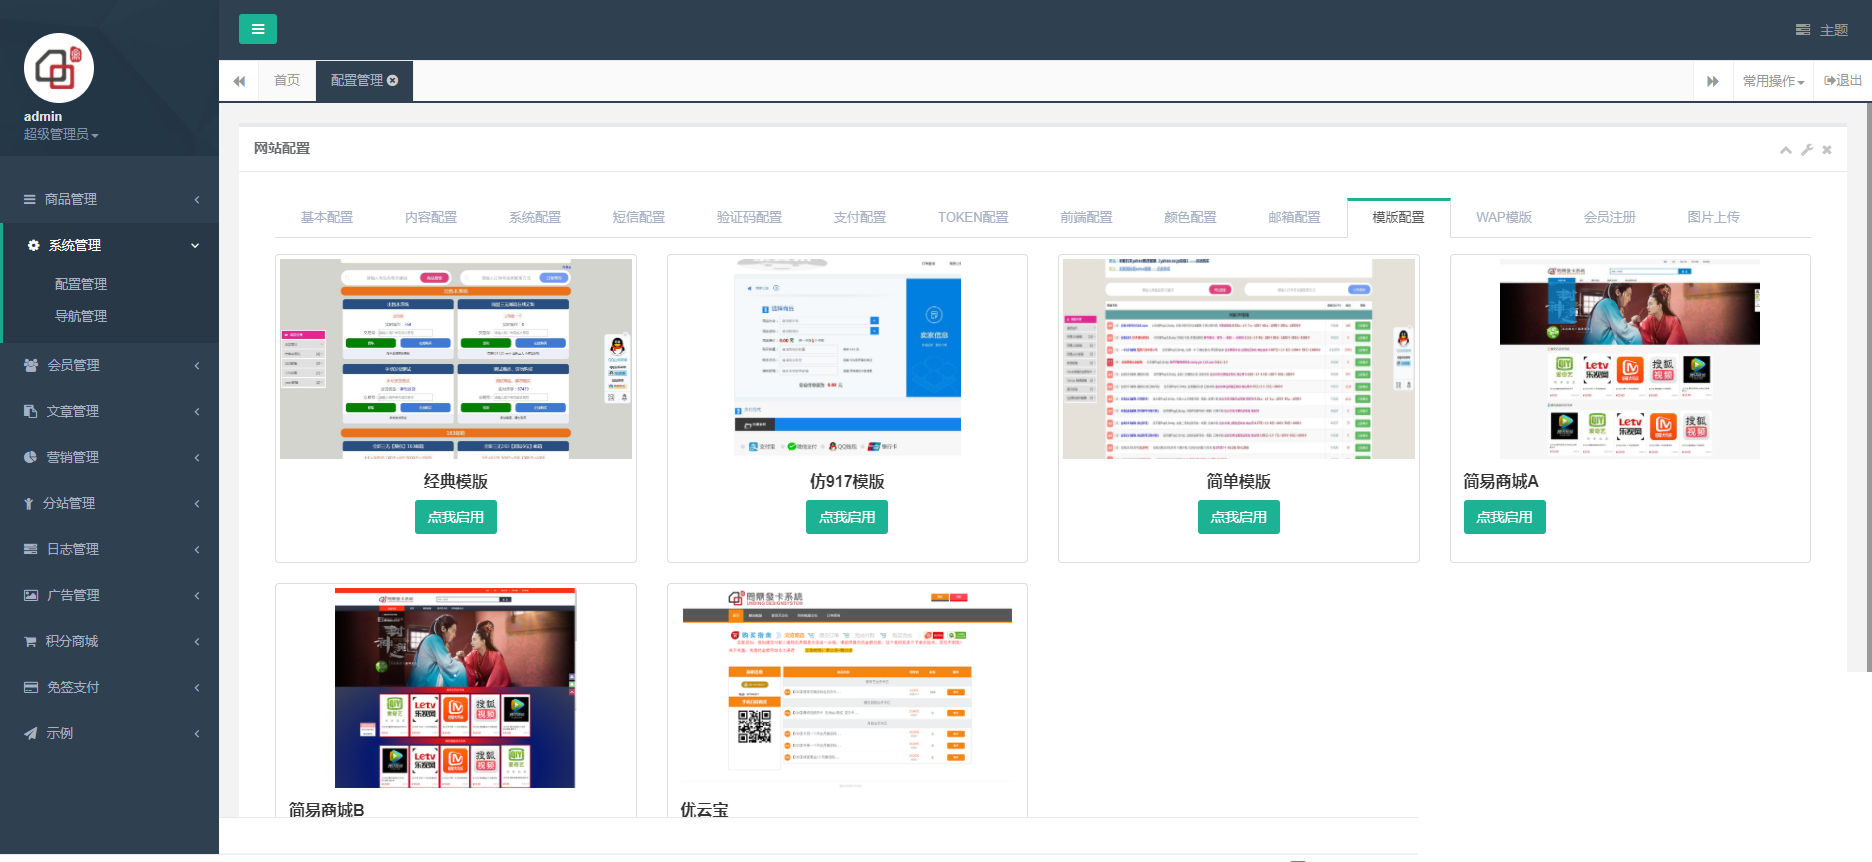Click the tab scroll-left double arrow
Image resolution: width=1872 pixels, height=862 pixels.
tap(239, 81)
